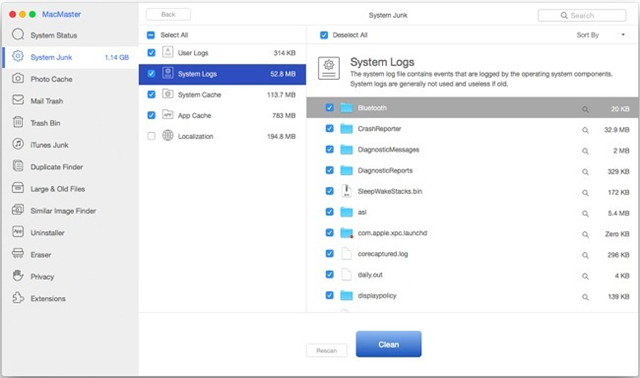Reveal corecaptured.log with its magnifier icon
The height and width of the screenshot is (378, 640).
click(x=585, y=255)
